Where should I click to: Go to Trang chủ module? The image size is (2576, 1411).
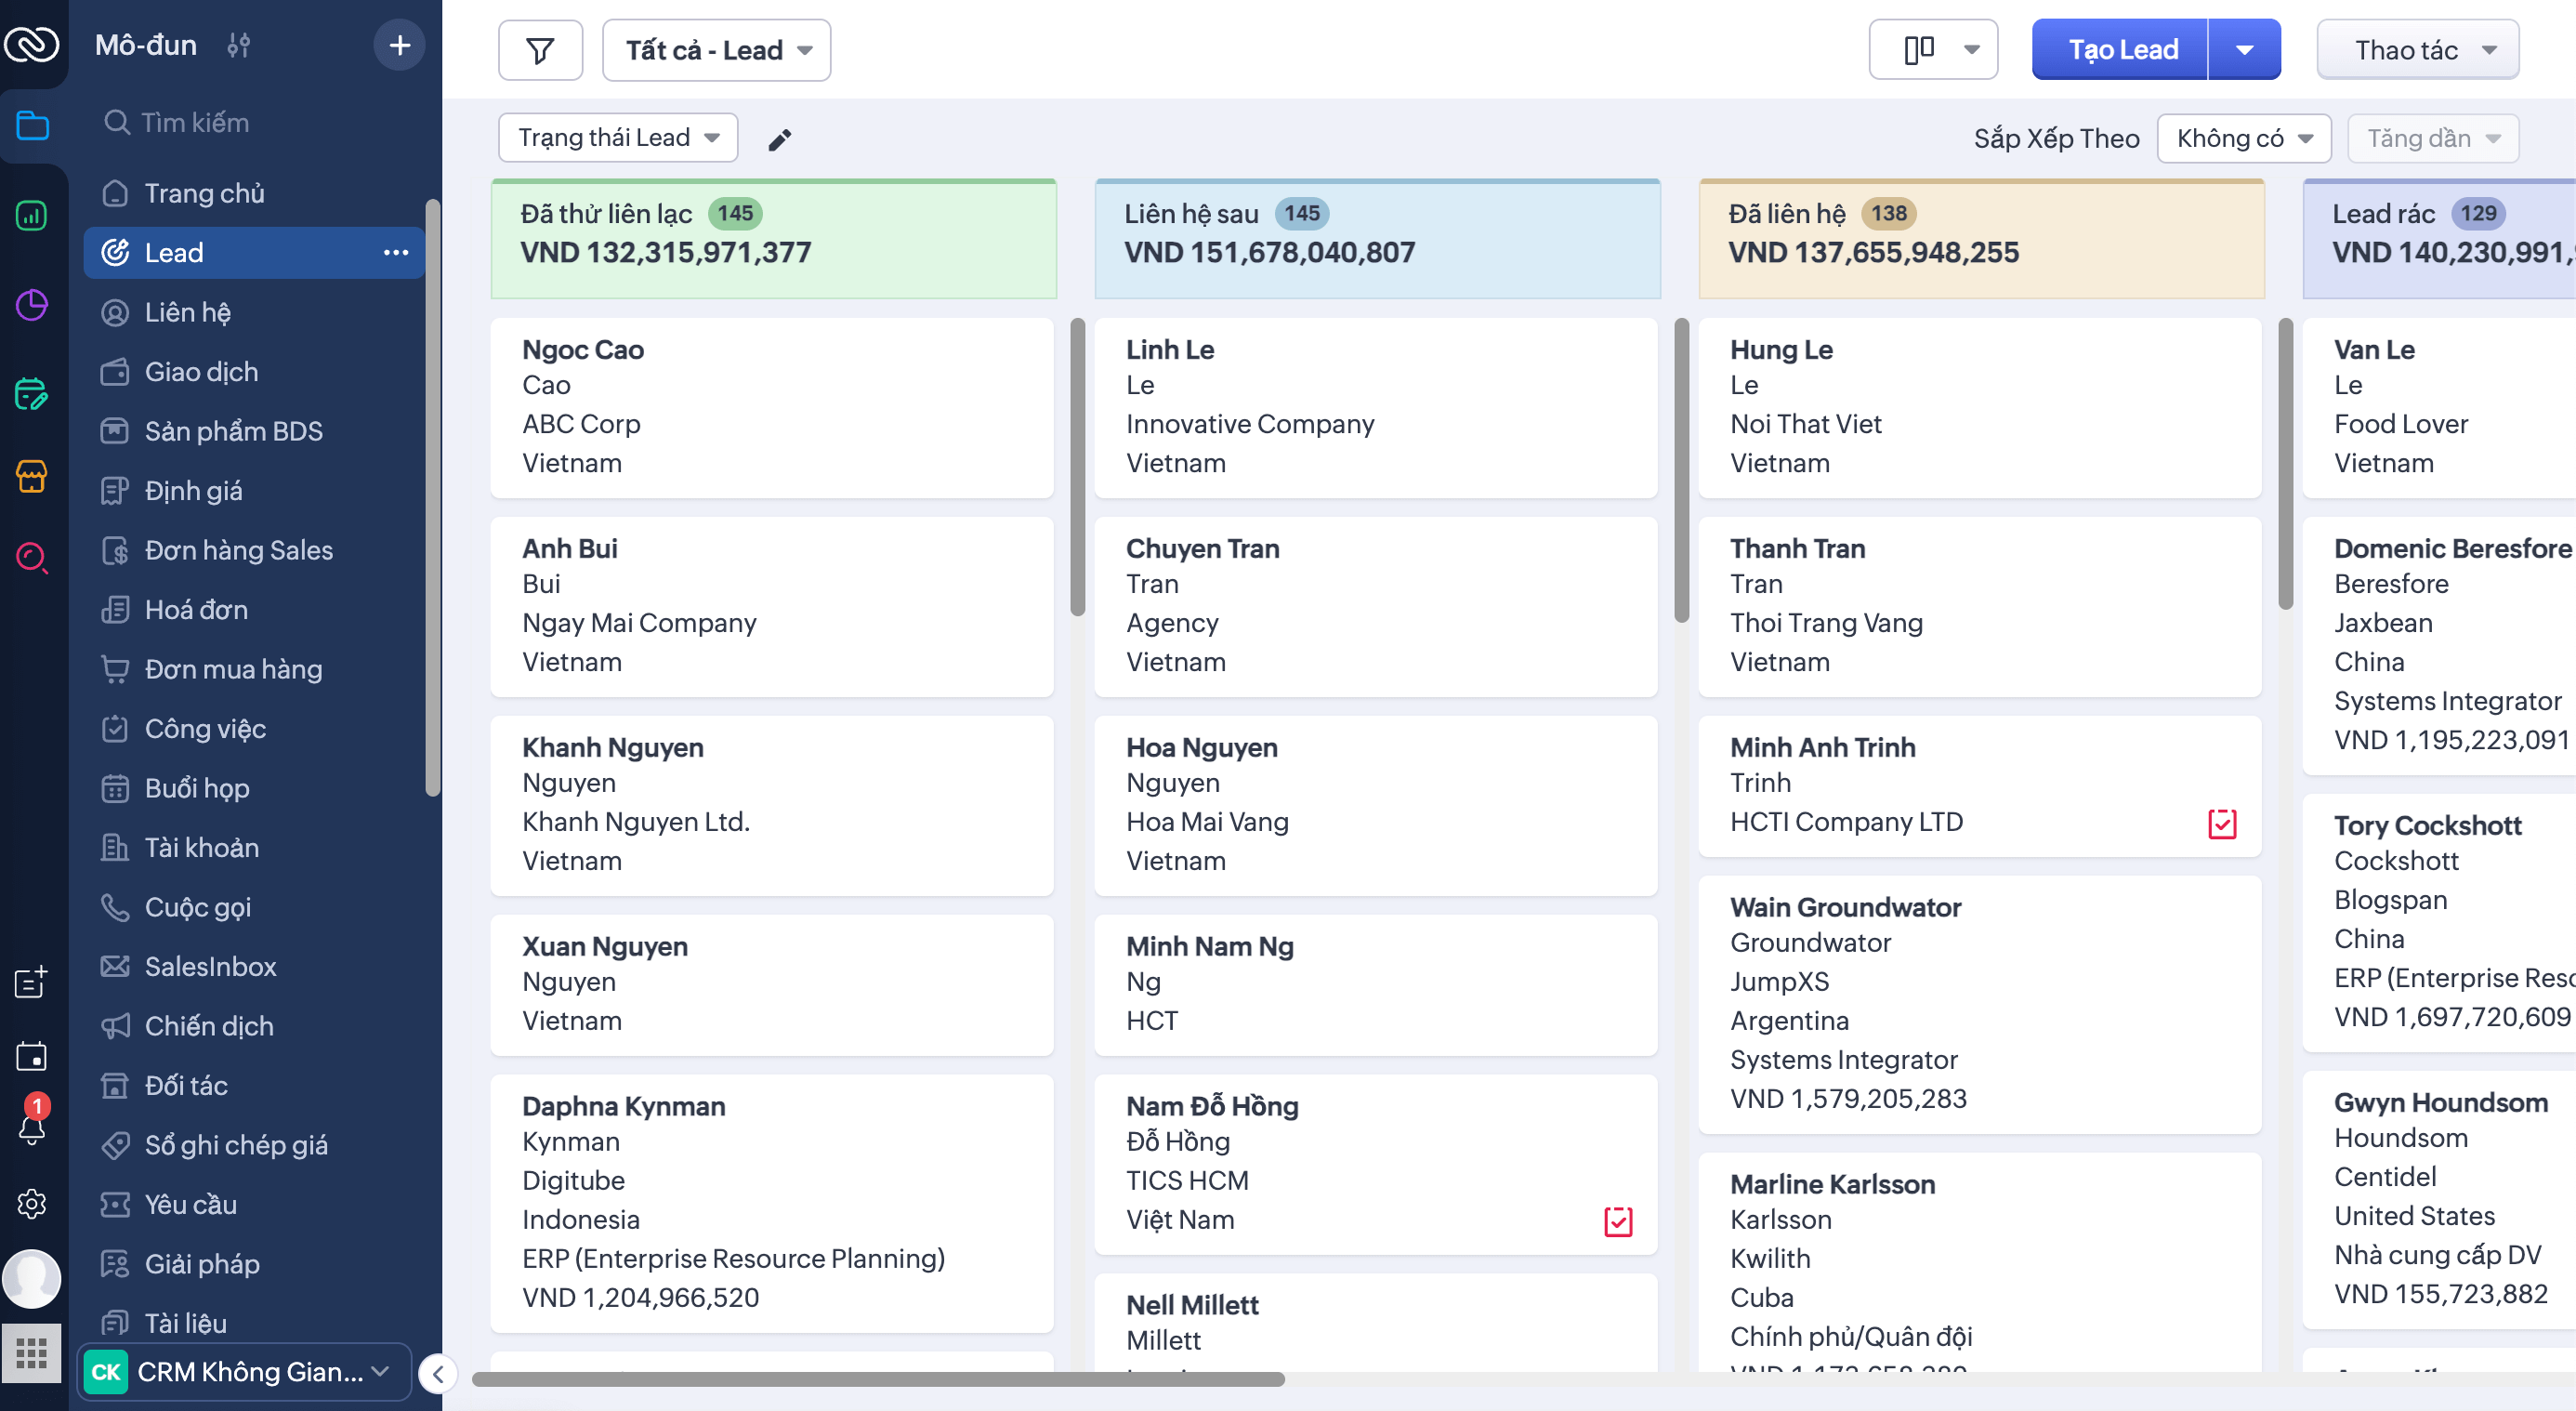pyautogui.click(x=254, y=193)
